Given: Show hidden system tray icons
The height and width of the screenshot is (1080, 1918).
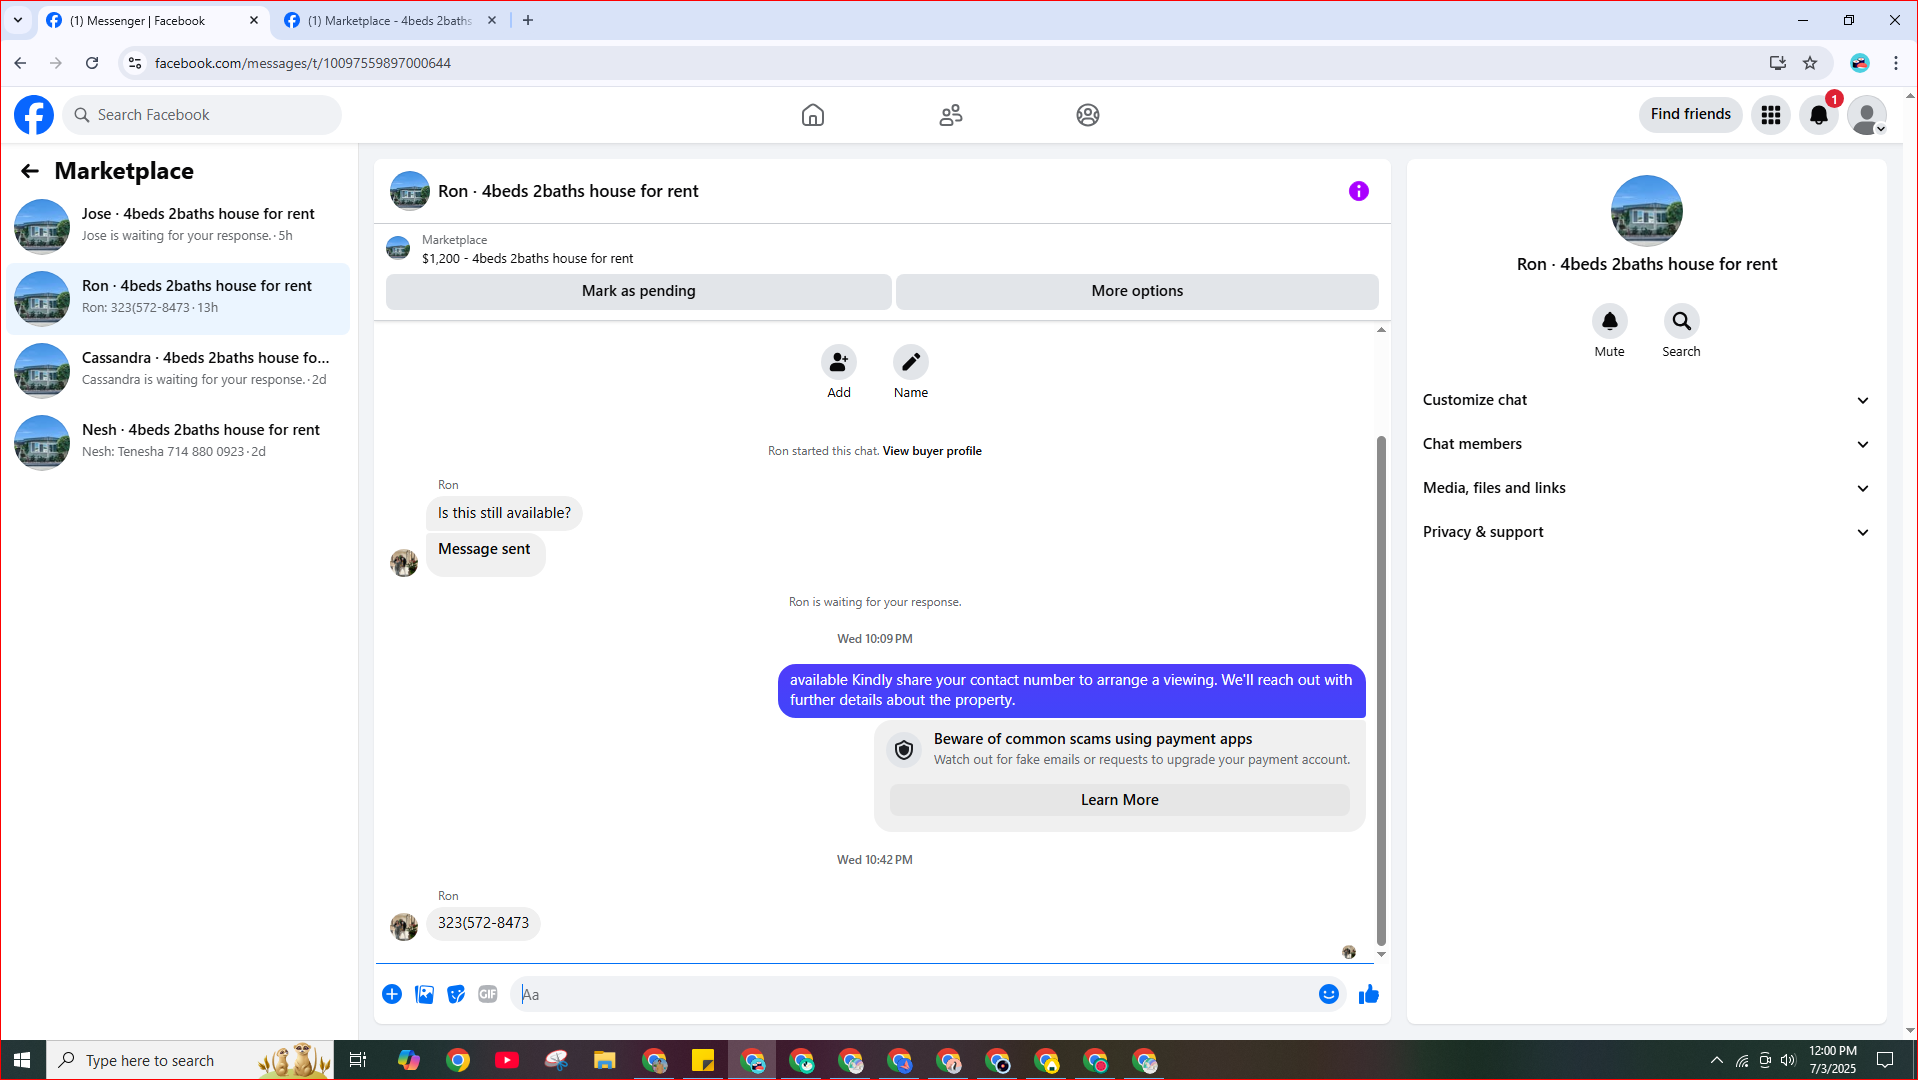Looking at the screenshot, I should [x=1717, y=1060].
